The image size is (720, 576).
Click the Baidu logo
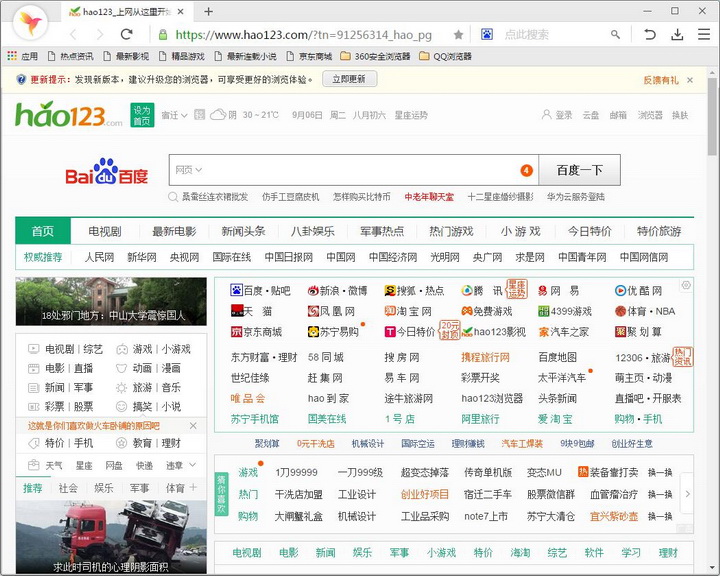pyautogui.click(x=107, y=171)
